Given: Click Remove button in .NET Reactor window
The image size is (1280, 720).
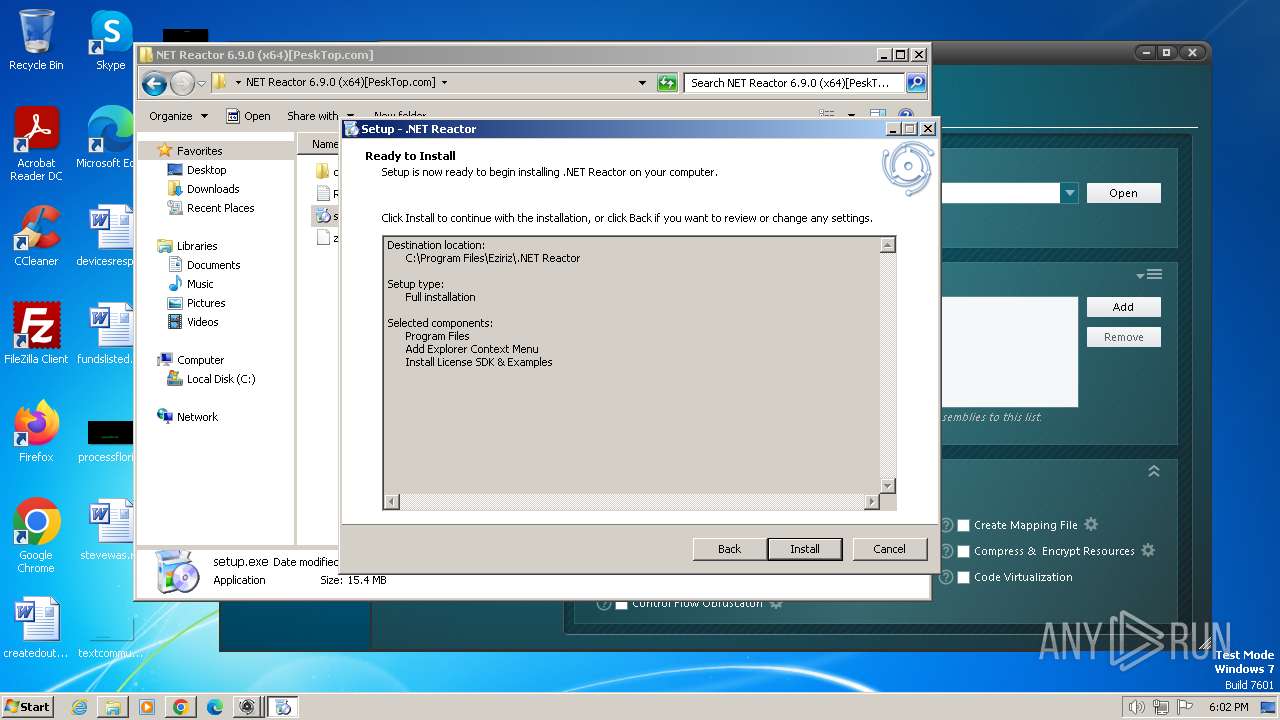Looking at the screenshot, I should coord(1123,337).
